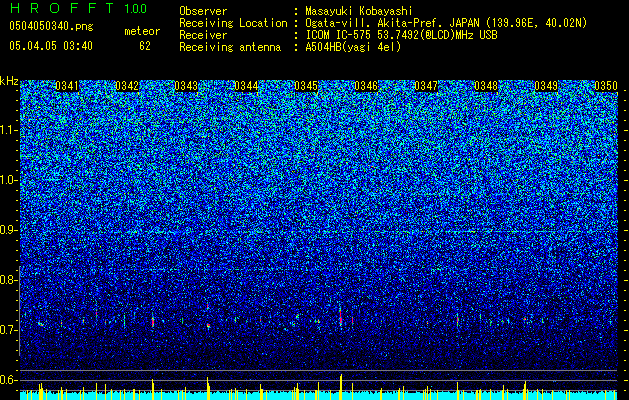Click the 0349 time marker
The width and height of the screenshot is (629, 400).
pyautogui.click(x=546, y=86)
